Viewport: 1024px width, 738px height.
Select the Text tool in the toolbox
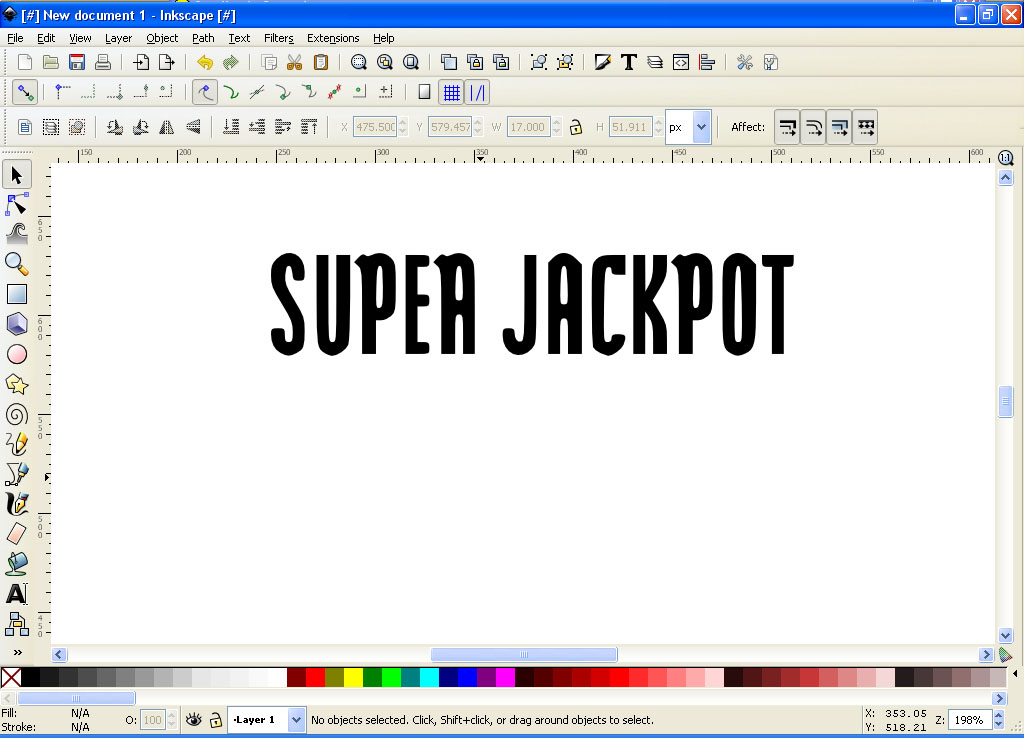[16, 594]
